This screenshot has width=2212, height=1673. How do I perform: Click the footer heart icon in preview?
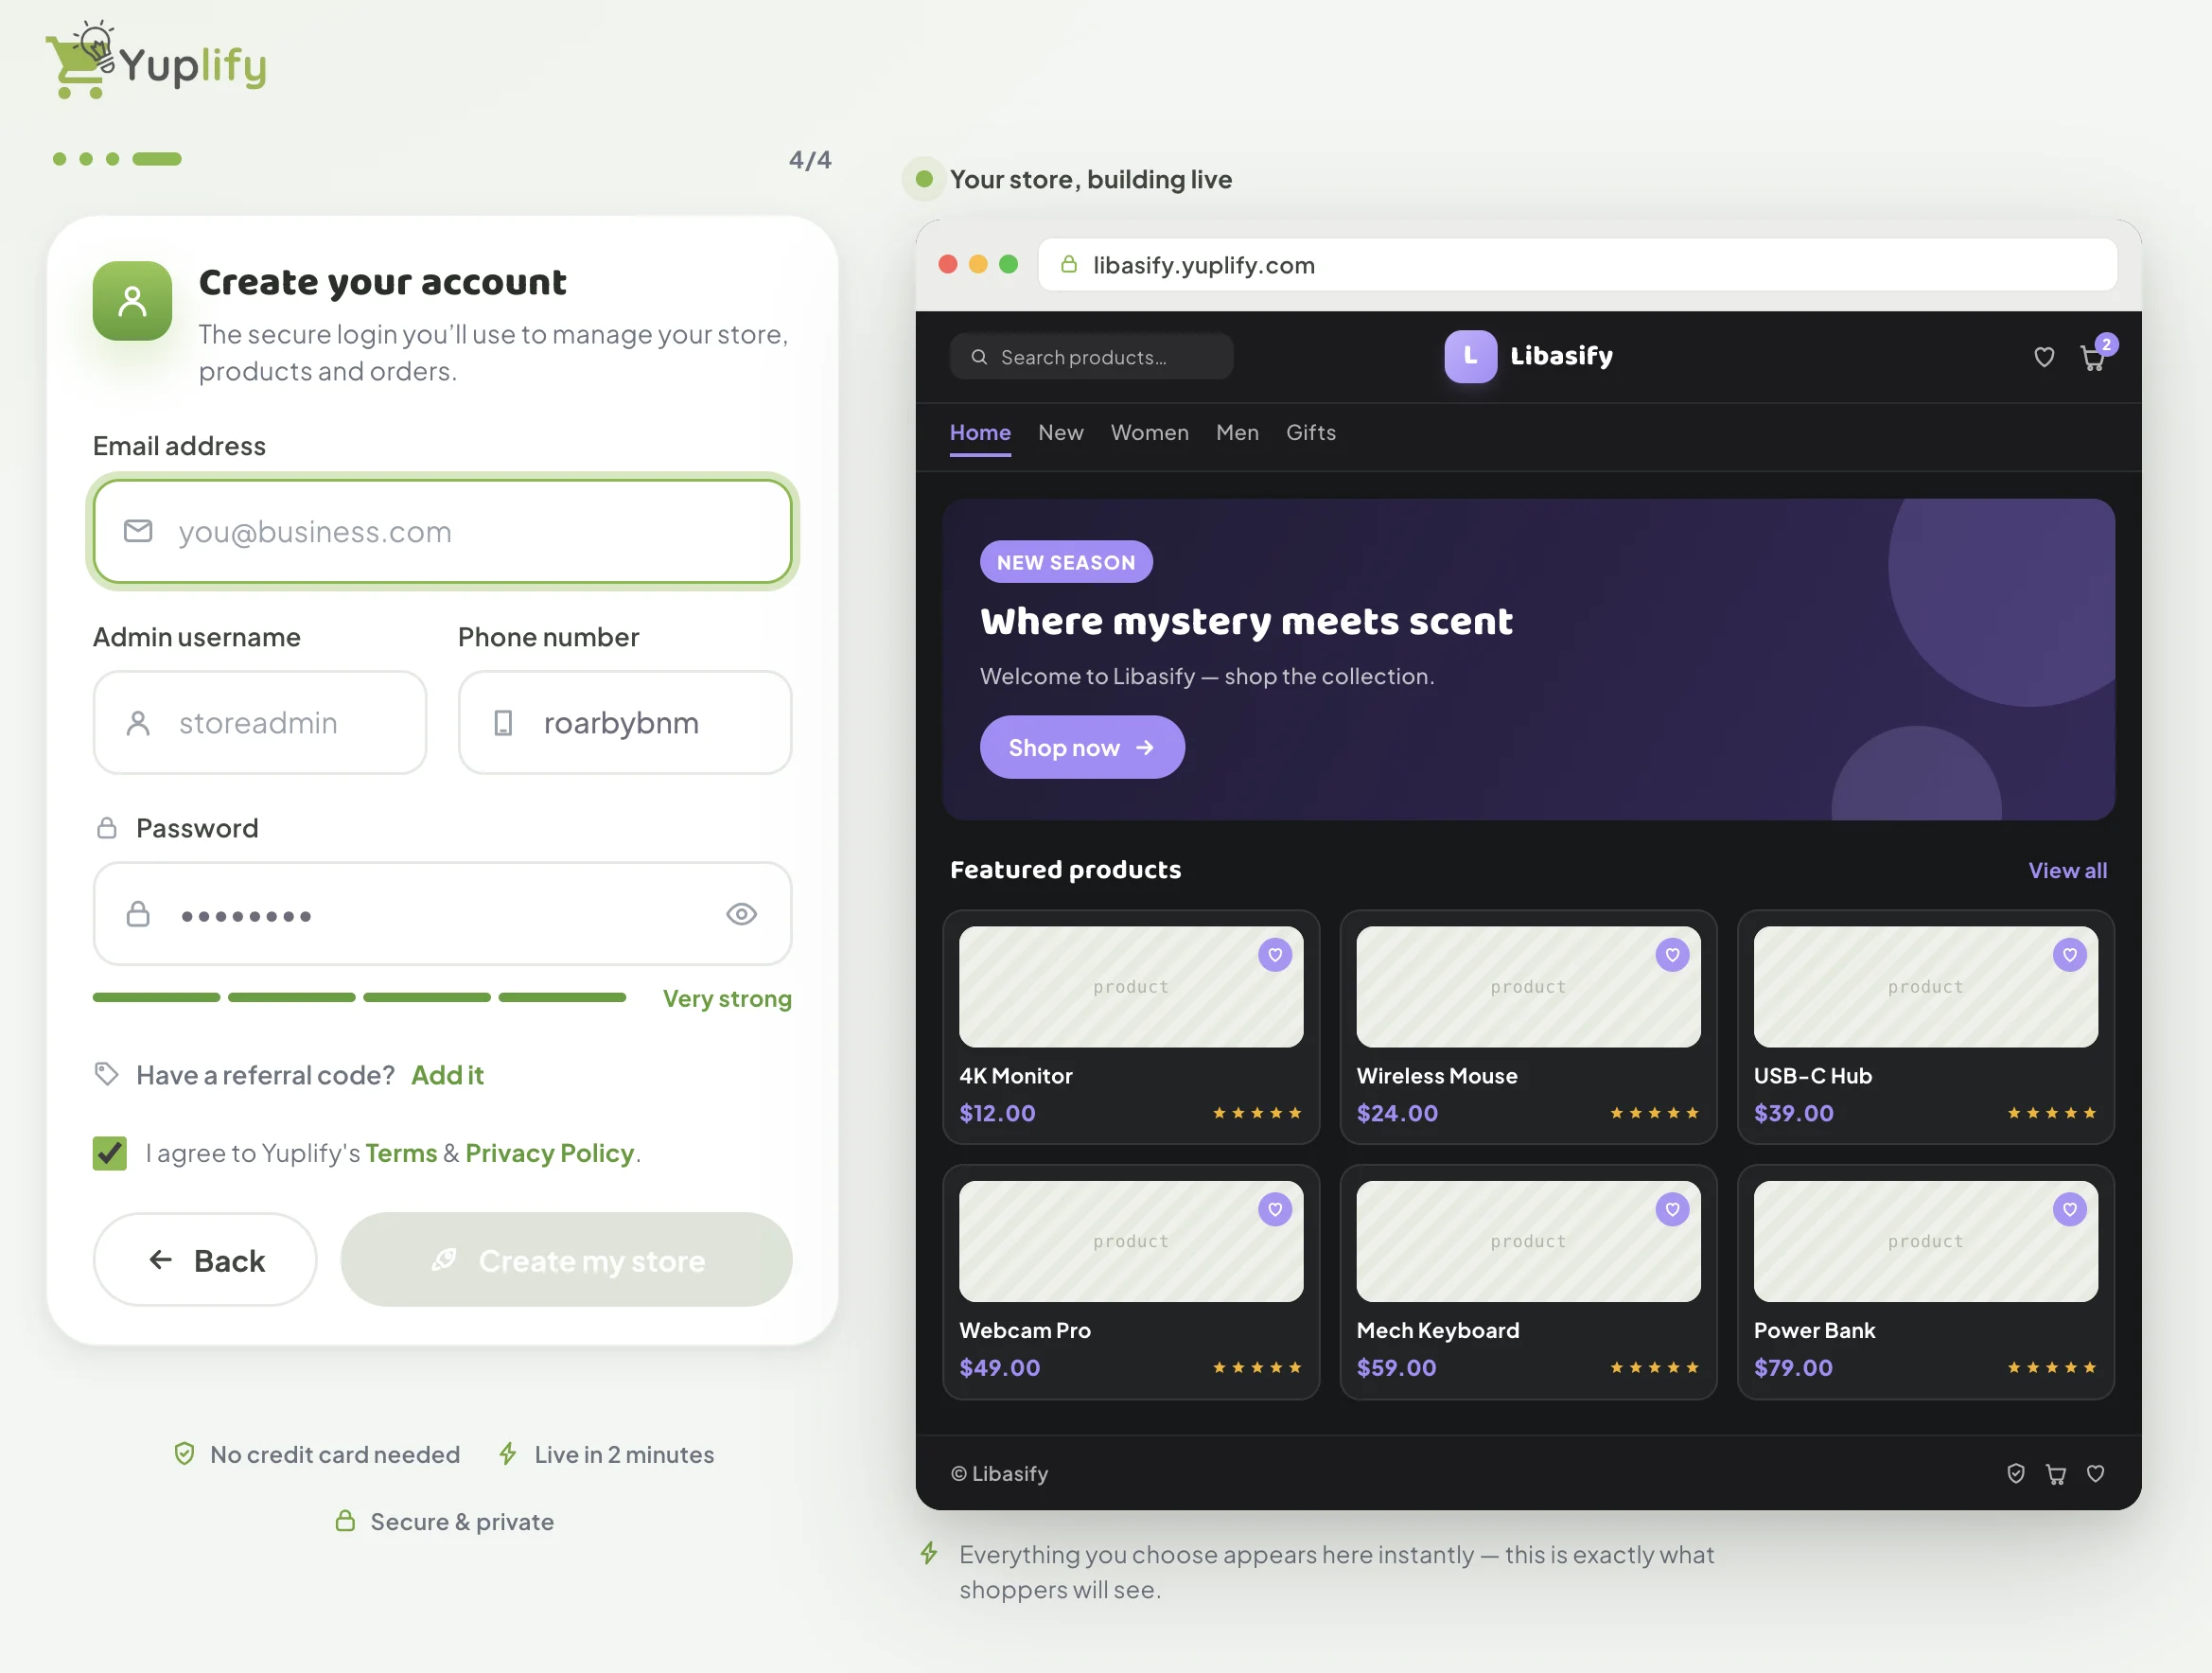[x=2096, y=1473]
